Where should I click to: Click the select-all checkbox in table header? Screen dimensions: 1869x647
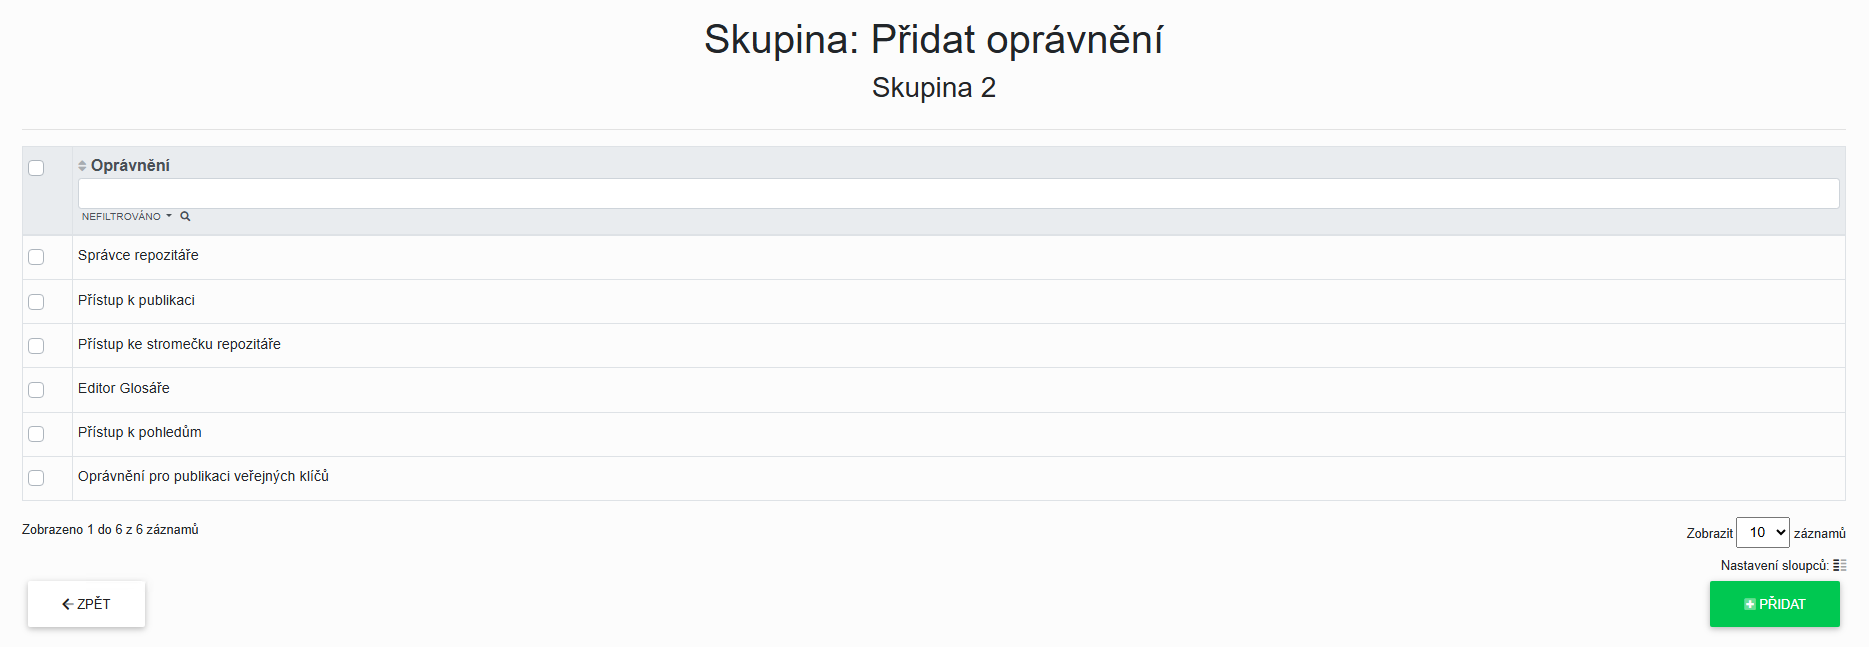tap(36, 168)
